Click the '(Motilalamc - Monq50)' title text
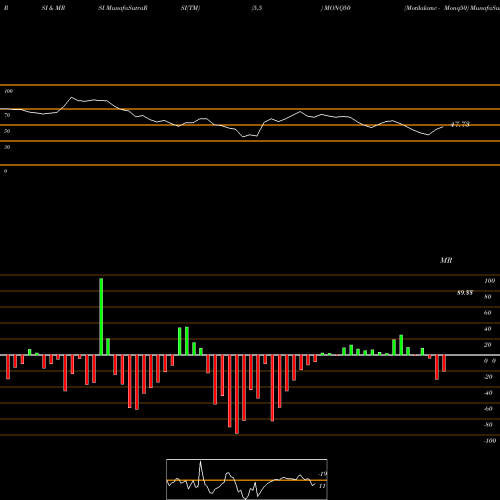The width and height of the screenshot is (500, 500). (436, 8)
